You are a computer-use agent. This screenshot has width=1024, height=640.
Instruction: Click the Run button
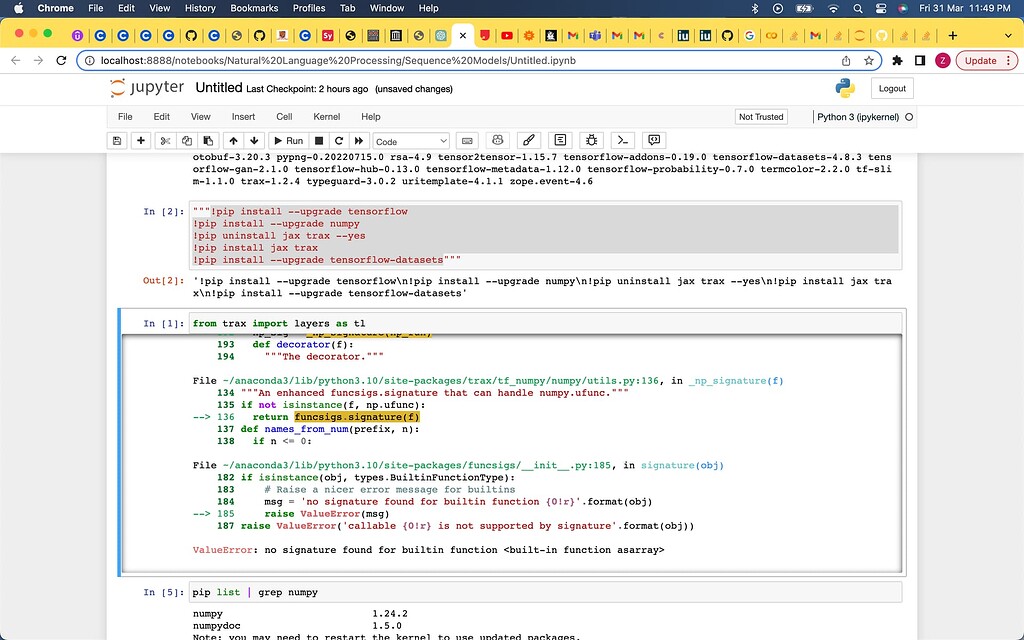(x=287, y=141)
